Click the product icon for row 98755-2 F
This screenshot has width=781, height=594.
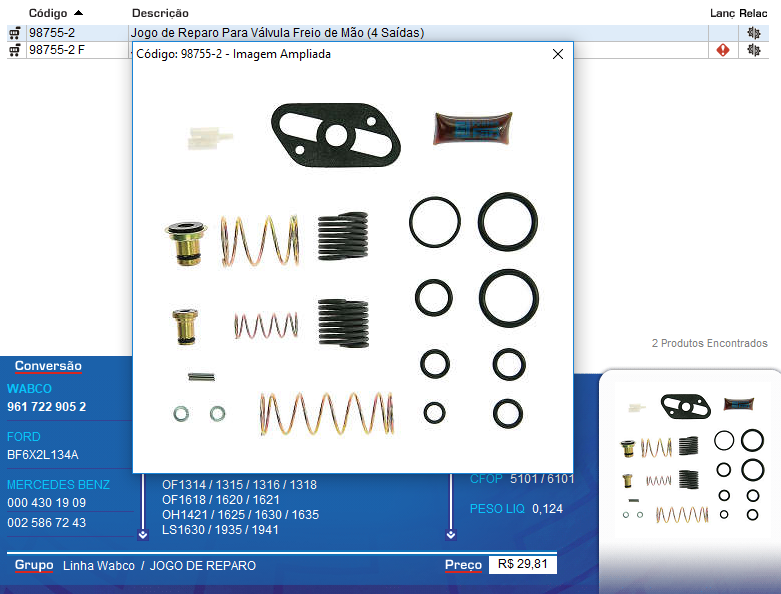[15, 50]
